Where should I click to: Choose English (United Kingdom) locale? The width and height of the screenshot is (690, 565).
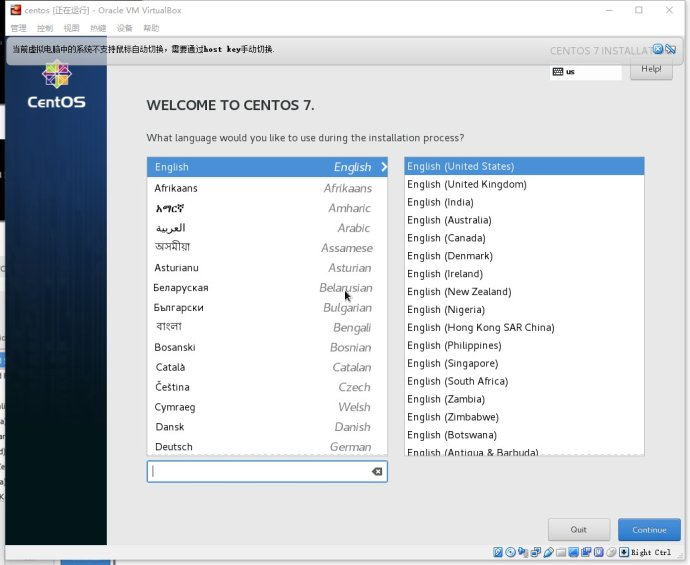pos(524,184)
